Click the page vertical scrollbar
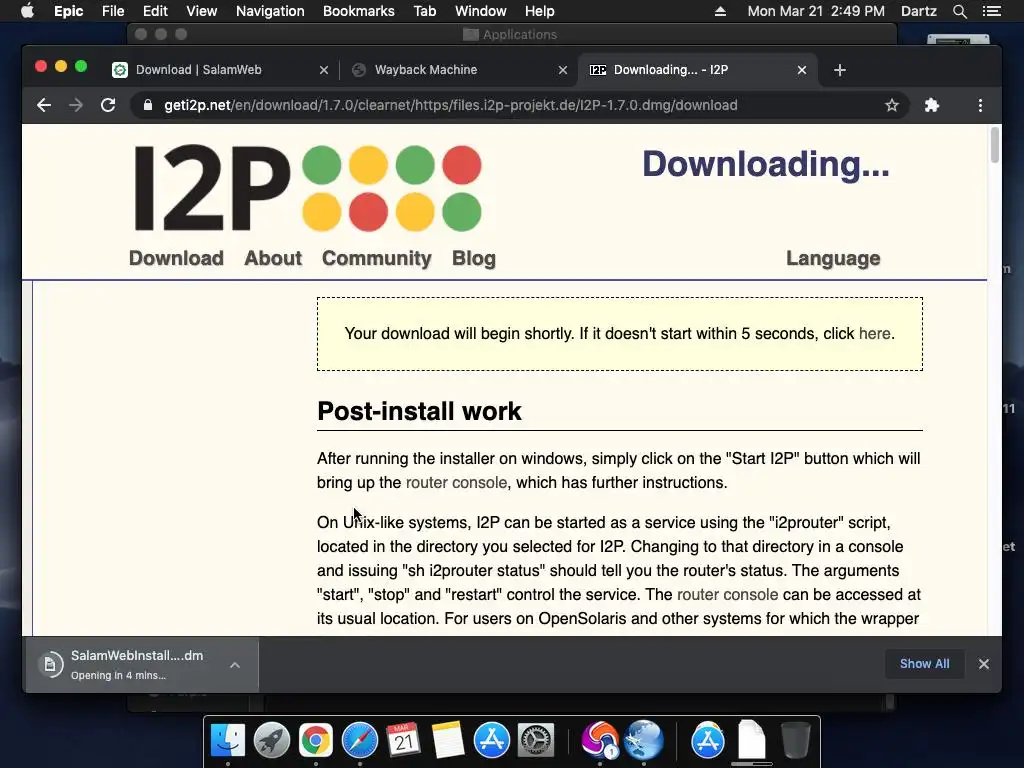 click(995, 145)
